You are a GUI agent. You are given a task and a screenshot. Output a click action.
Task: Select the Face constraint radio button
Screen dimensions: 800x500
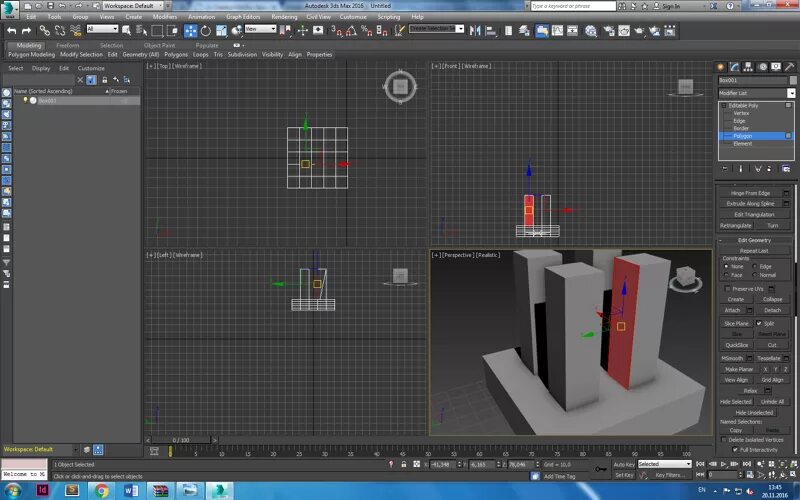726,275
